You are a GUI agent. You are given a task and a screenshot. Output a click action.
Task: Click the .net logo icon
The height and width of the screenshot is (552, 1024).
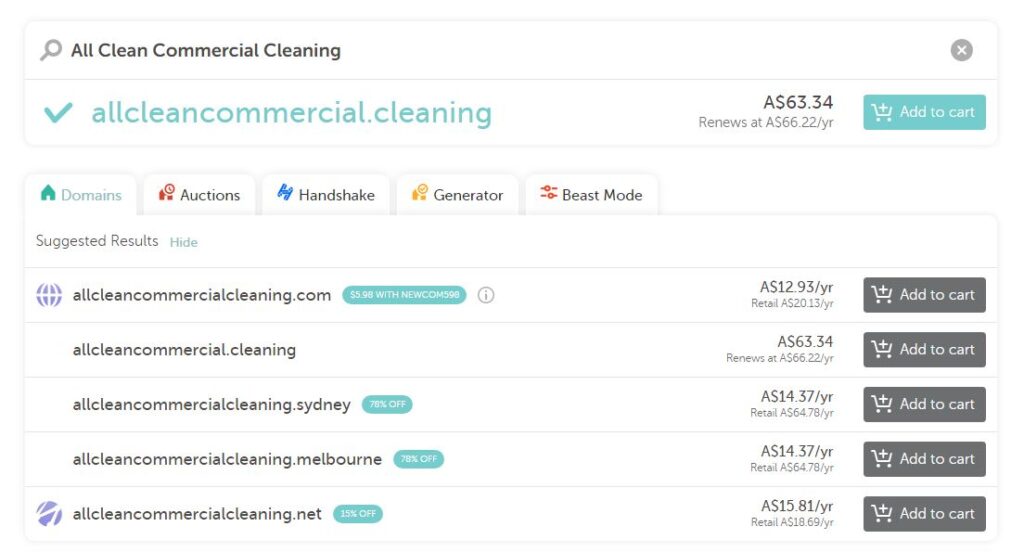click(49, 514)
